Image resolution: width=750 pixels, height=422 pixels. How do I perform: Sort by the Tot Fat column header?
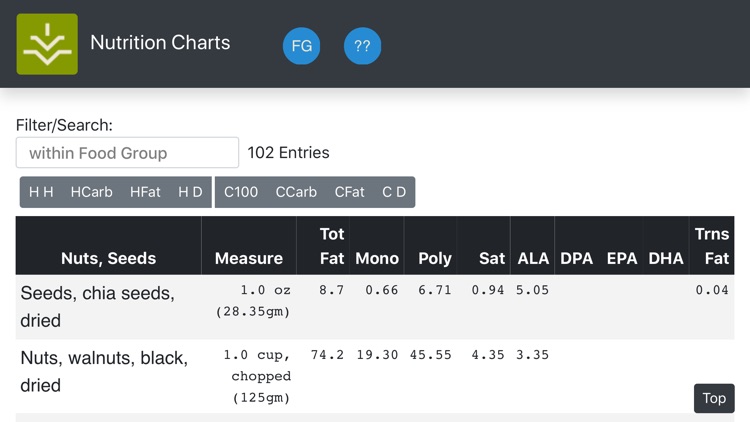323,245
